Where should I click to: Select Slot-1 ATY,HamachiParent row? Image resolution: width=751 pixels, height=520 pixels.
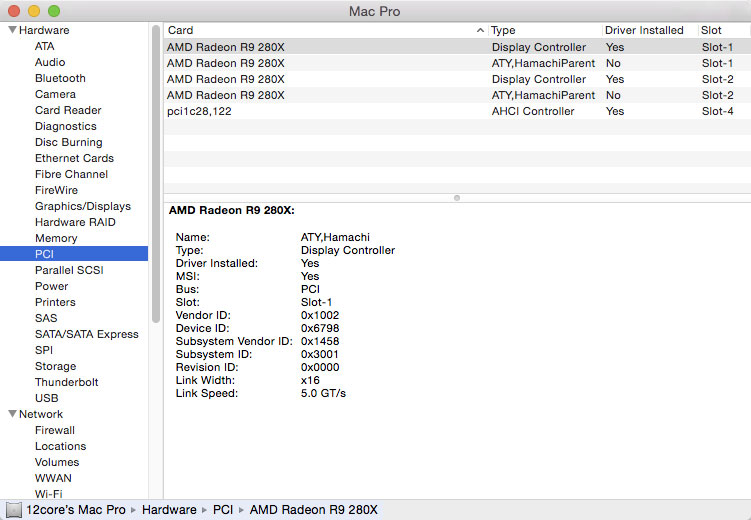click(457, 63)
